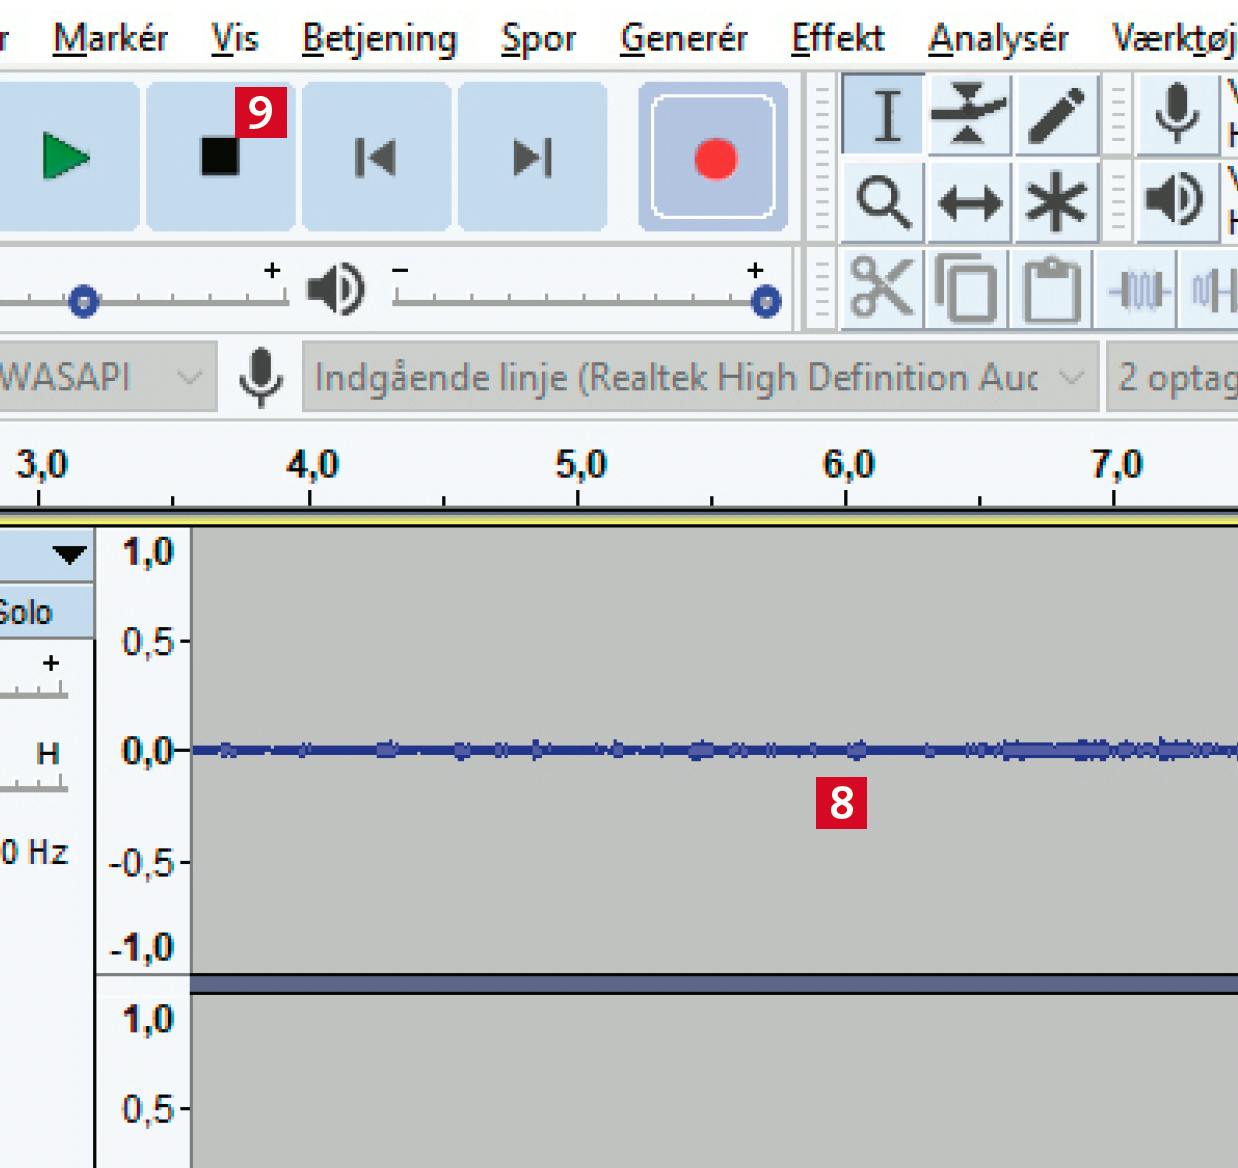Click the Paste clipboard icon
Viewport: 1238px width, 1168px height.
pos(1052,290)
